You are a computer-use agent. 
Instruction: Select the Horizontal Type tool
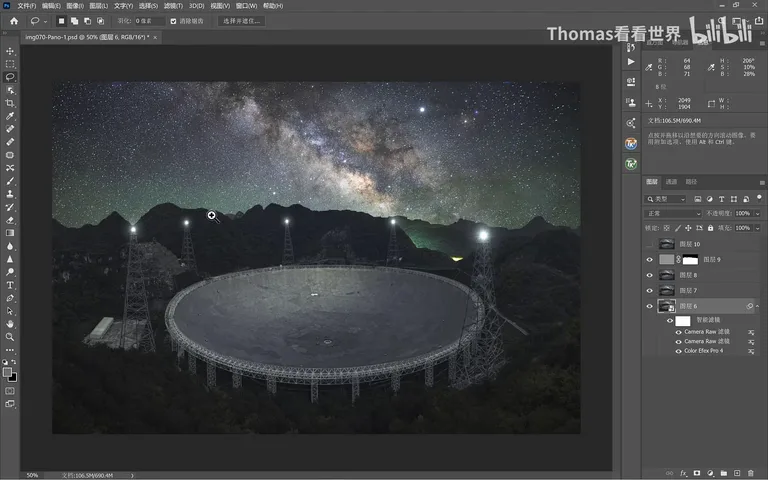10,285
